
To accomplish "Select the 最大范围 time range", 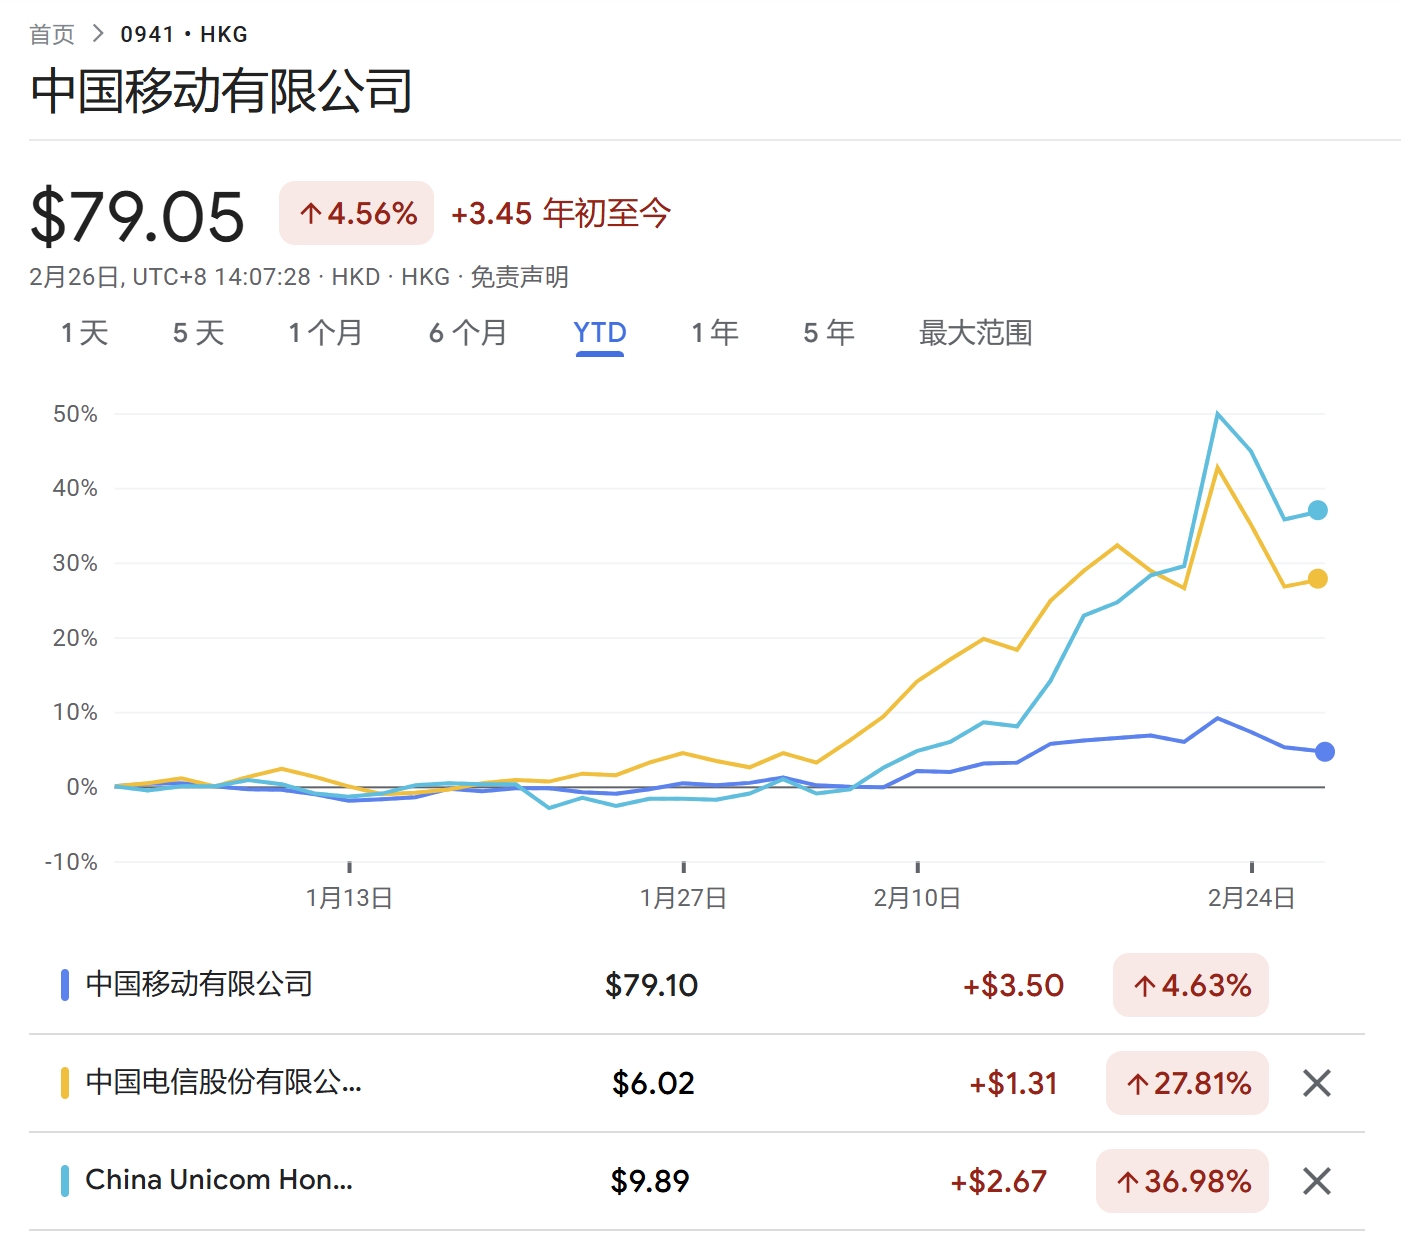I will click(975, 333).
